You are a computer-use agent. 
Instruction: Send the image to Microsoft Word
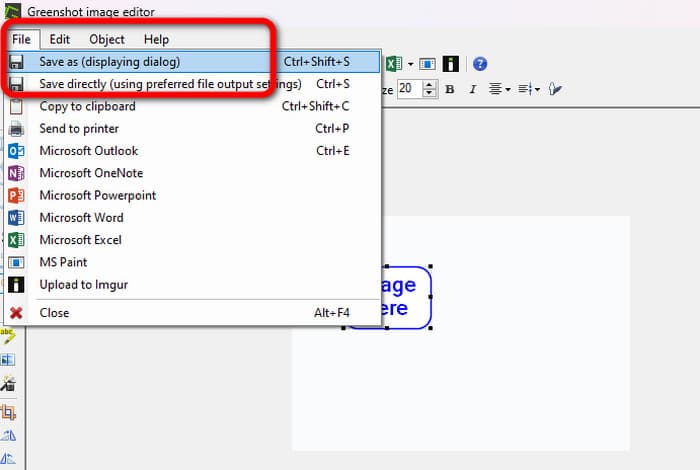[192, 218]
